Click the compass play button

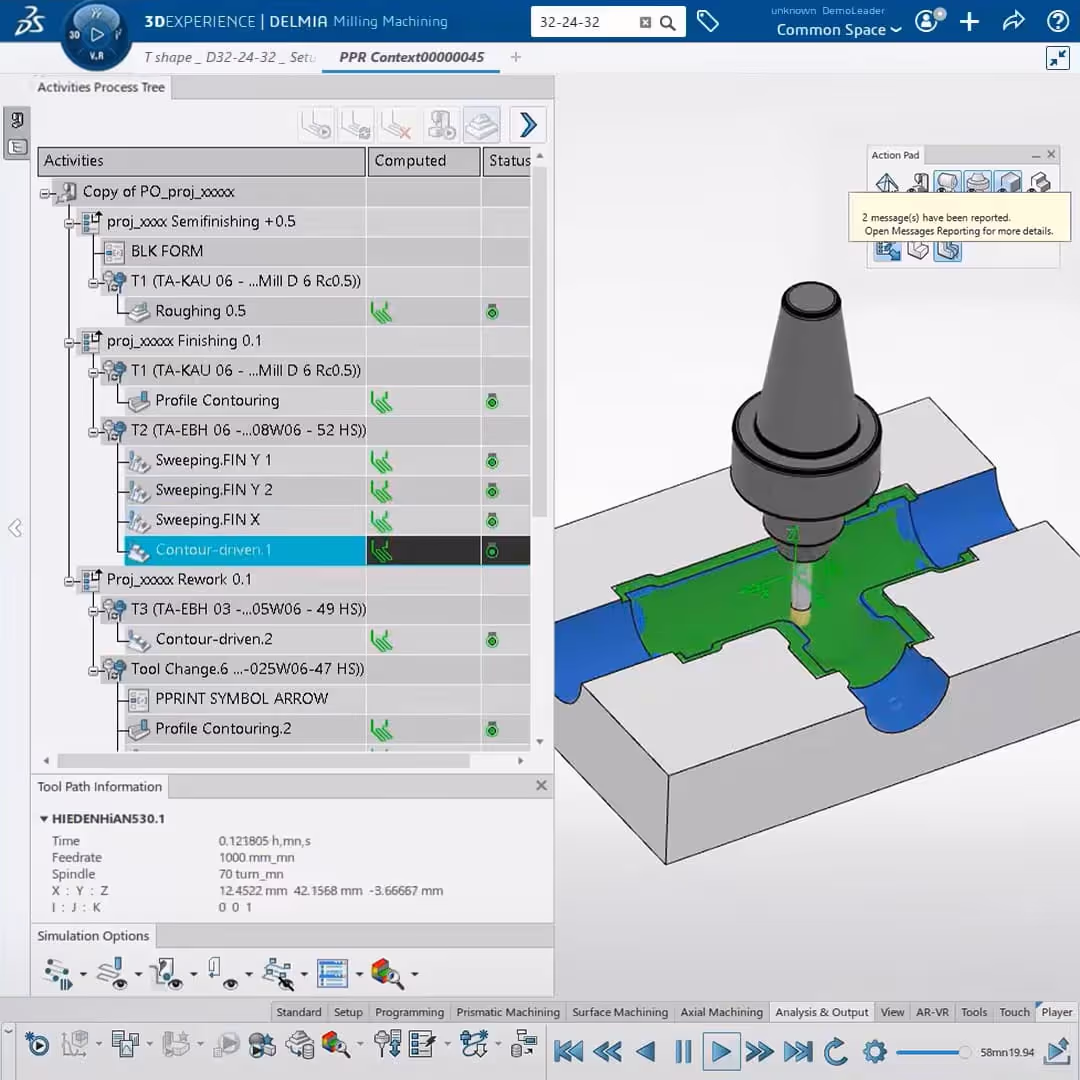point(97,34)
